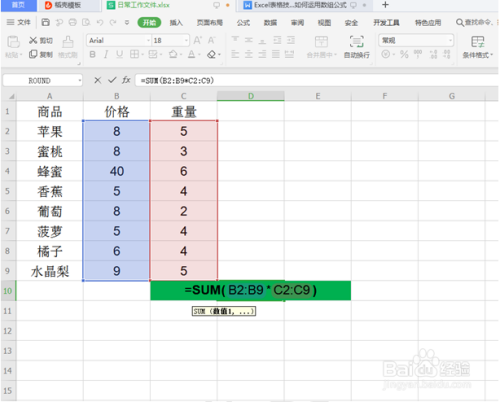
Task: Open the Clear eraser dropdown arrow
Action: (x=219, y=54)
